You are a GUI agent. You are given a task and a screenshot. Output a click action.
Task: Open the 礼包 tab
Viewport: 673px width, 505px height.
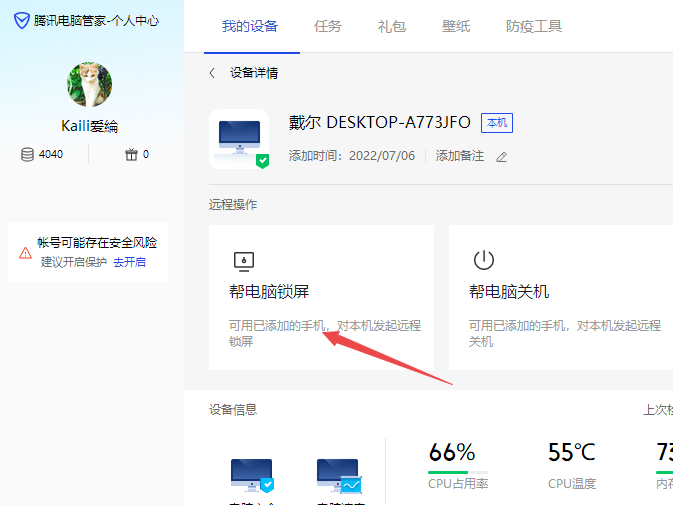(x=391, y=27)
